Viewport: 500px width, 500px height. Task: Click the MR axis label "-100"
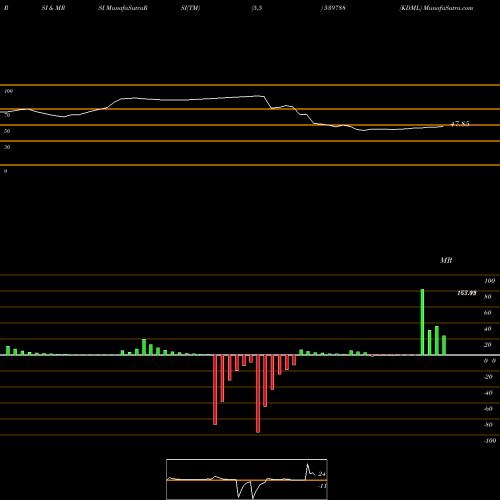[x=490, y=441]
